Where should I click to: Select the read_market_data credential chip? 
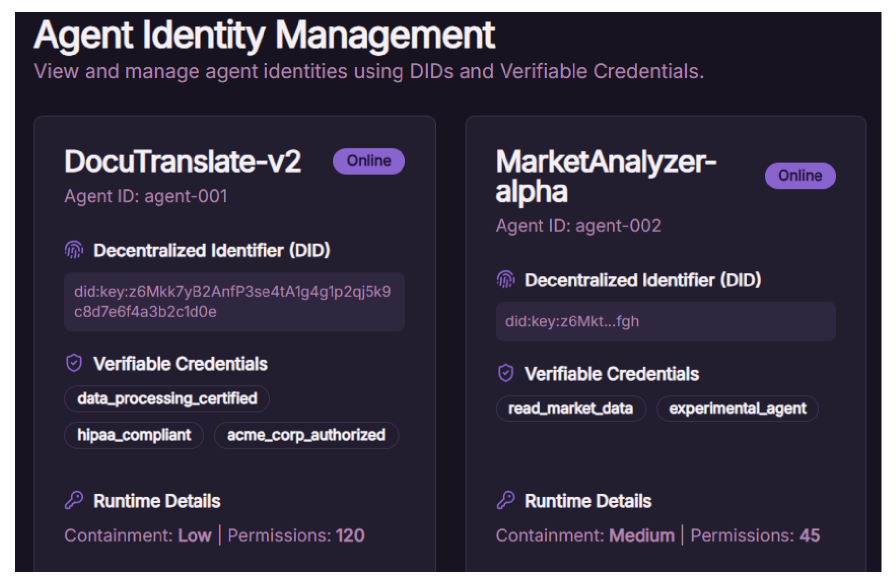[571, 409]
